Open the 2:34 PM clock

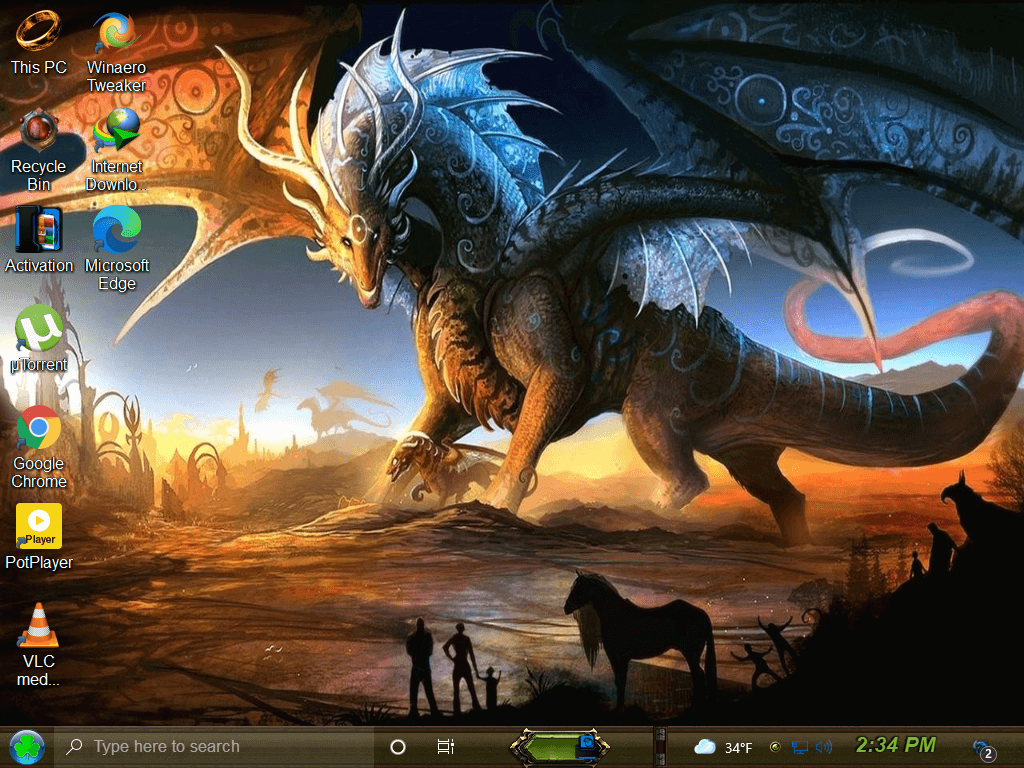click(x=895, y=745)
